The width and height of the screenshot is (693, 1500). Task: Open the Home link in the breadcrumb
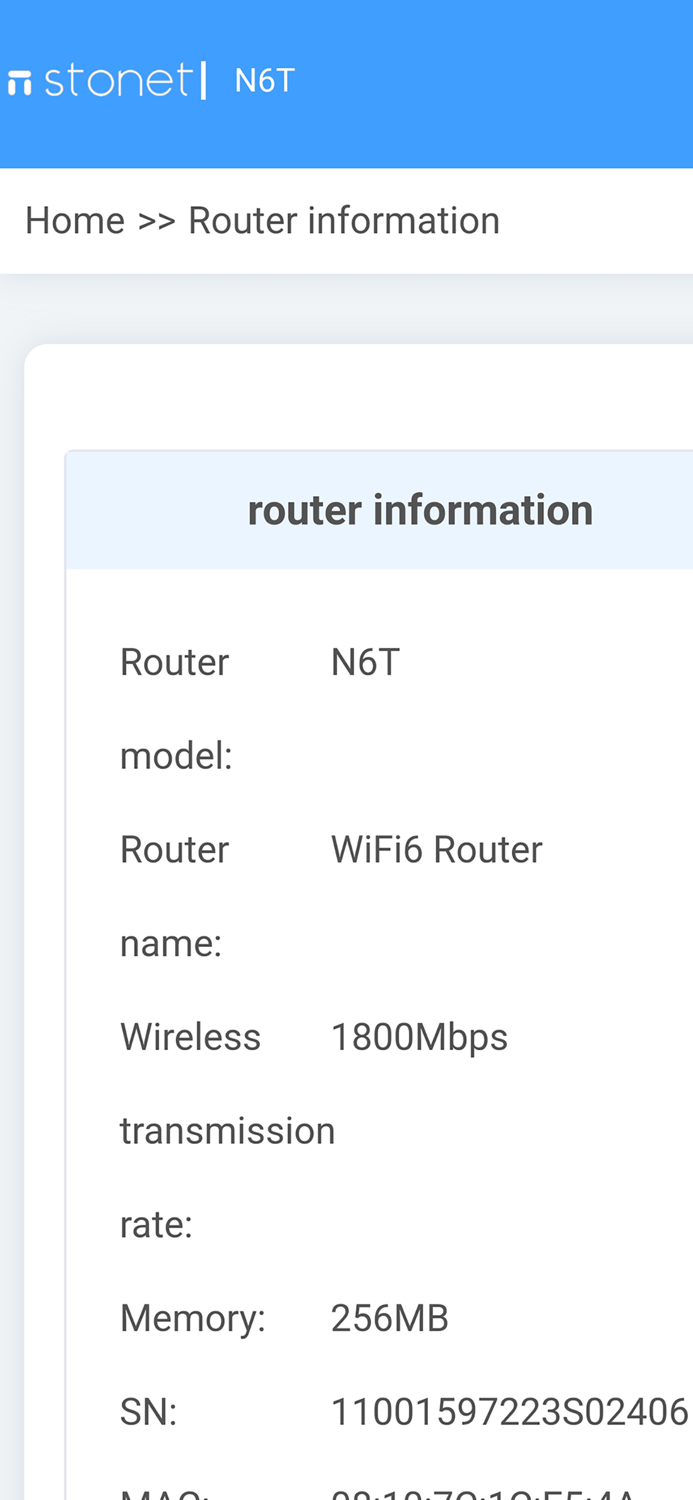click(x=75, y=219)
